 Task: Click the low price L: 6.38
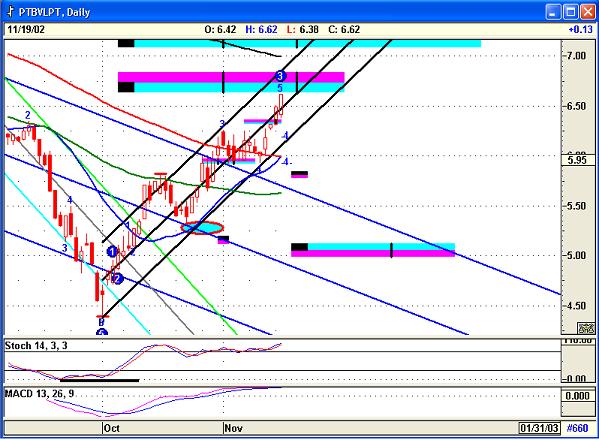tap(303, 29)
